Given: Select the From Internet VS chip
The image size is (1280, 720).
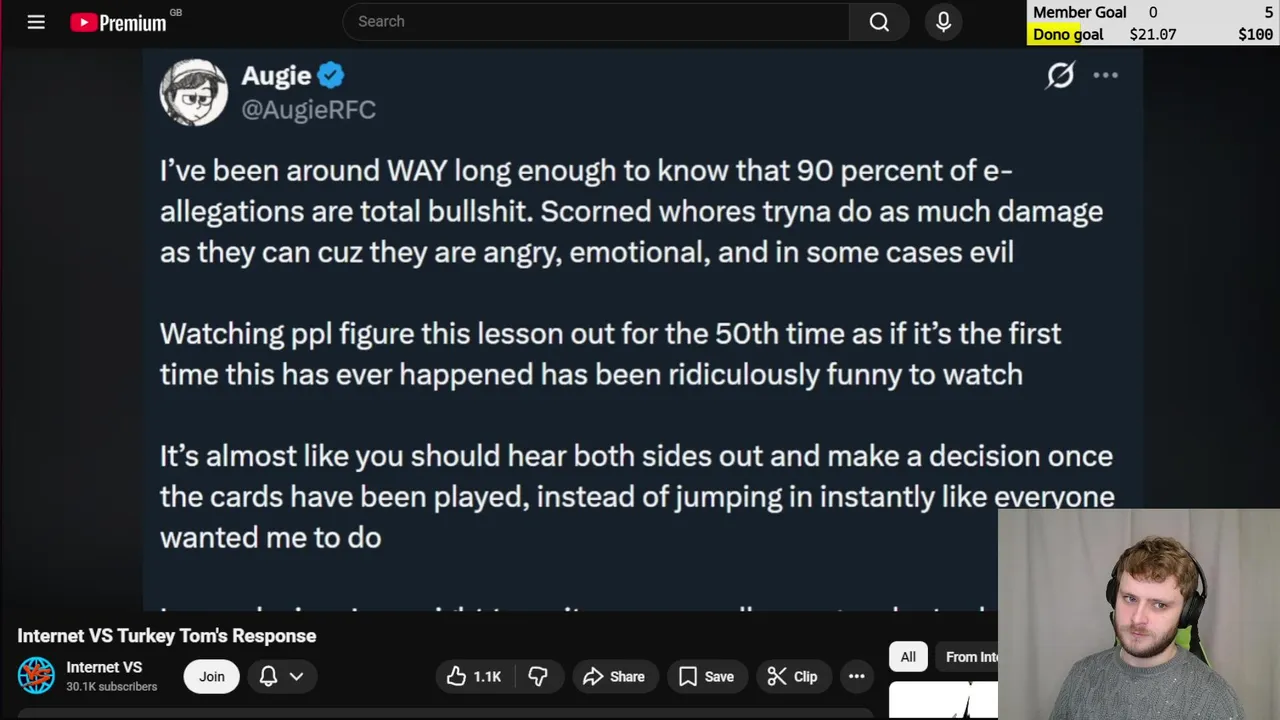Looking at the screenshot, I should (971, 657).
